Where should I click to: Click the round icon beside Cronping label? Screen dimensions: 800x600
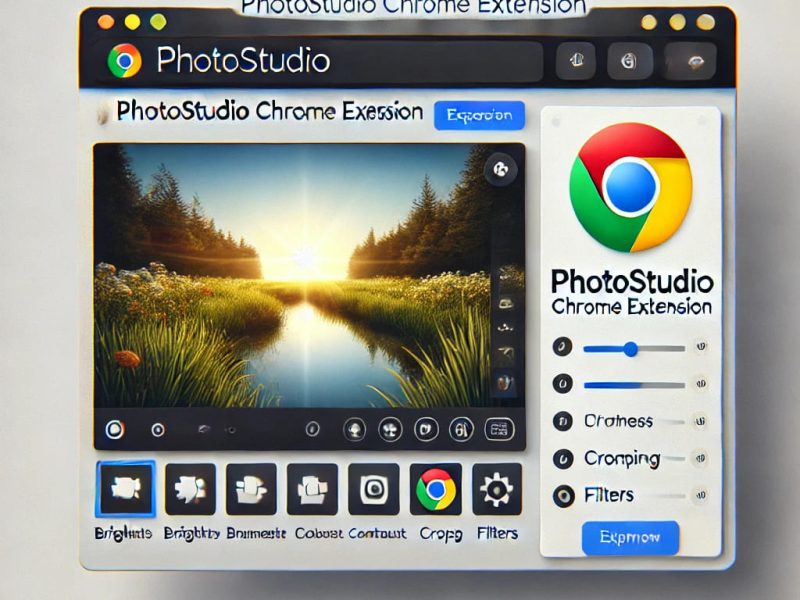[563, 459]
